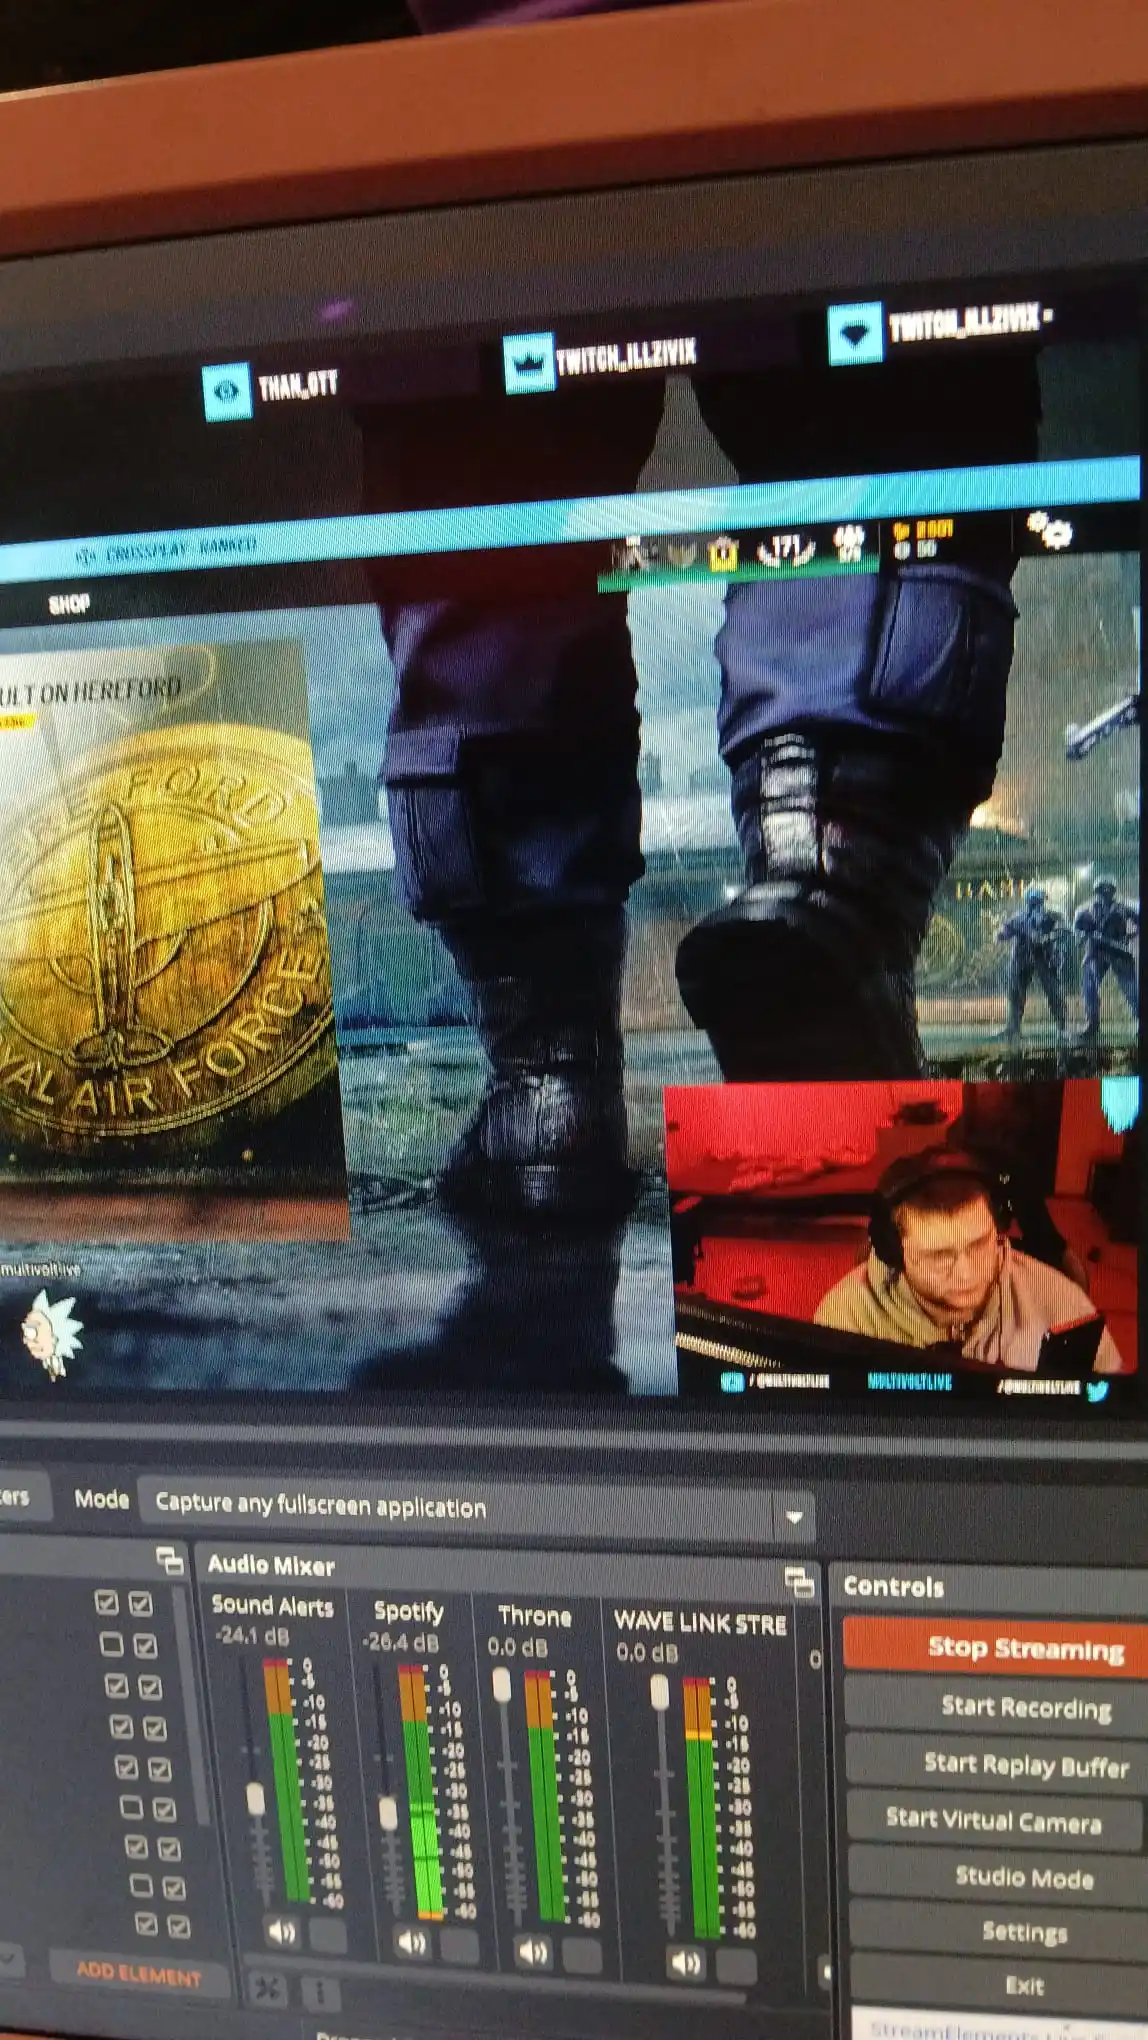1148x2040 pixels.
Task: Click the crown icon beside TWITCH_ILLZIVIX
Action: (x=529, y=363)
